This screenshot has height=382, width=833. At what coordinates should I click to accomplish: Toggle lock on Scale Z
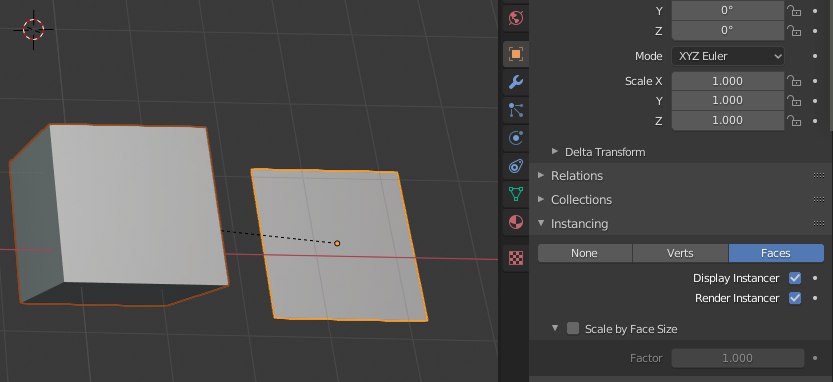tap(794, 121)
